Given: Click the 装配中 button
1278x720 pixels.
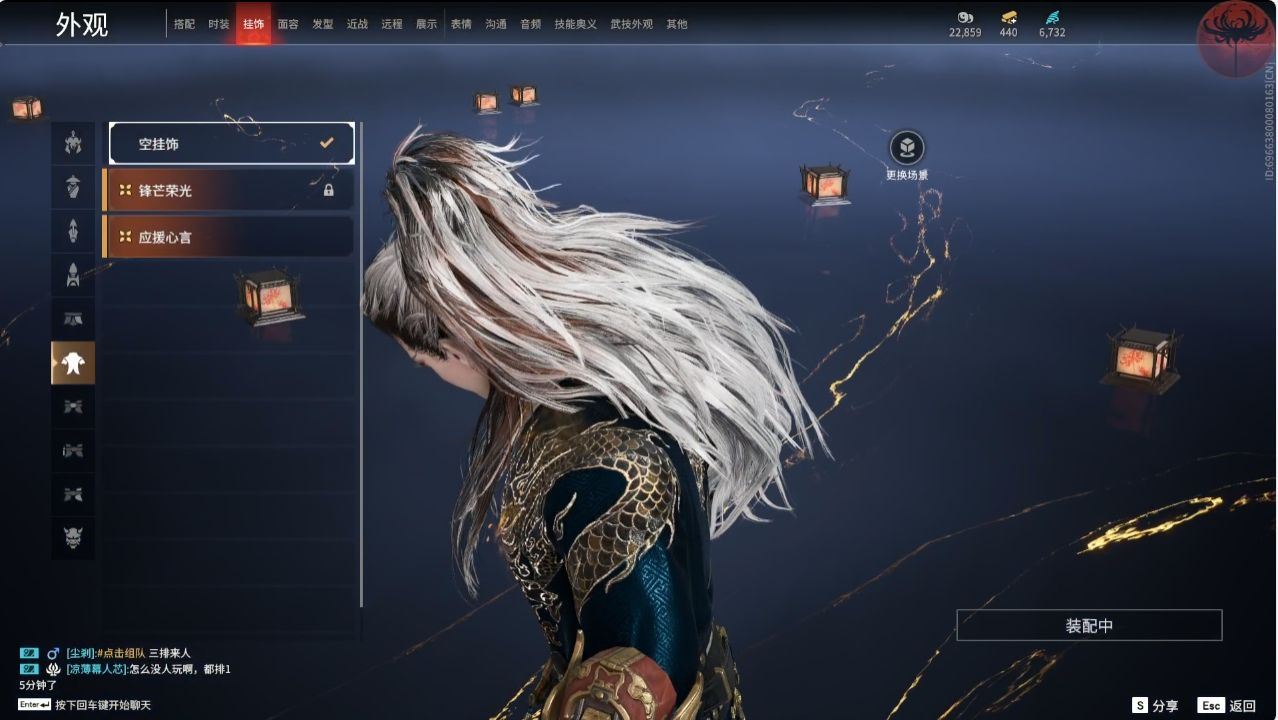Looking at the screenshot, I should coord(1088,624).
